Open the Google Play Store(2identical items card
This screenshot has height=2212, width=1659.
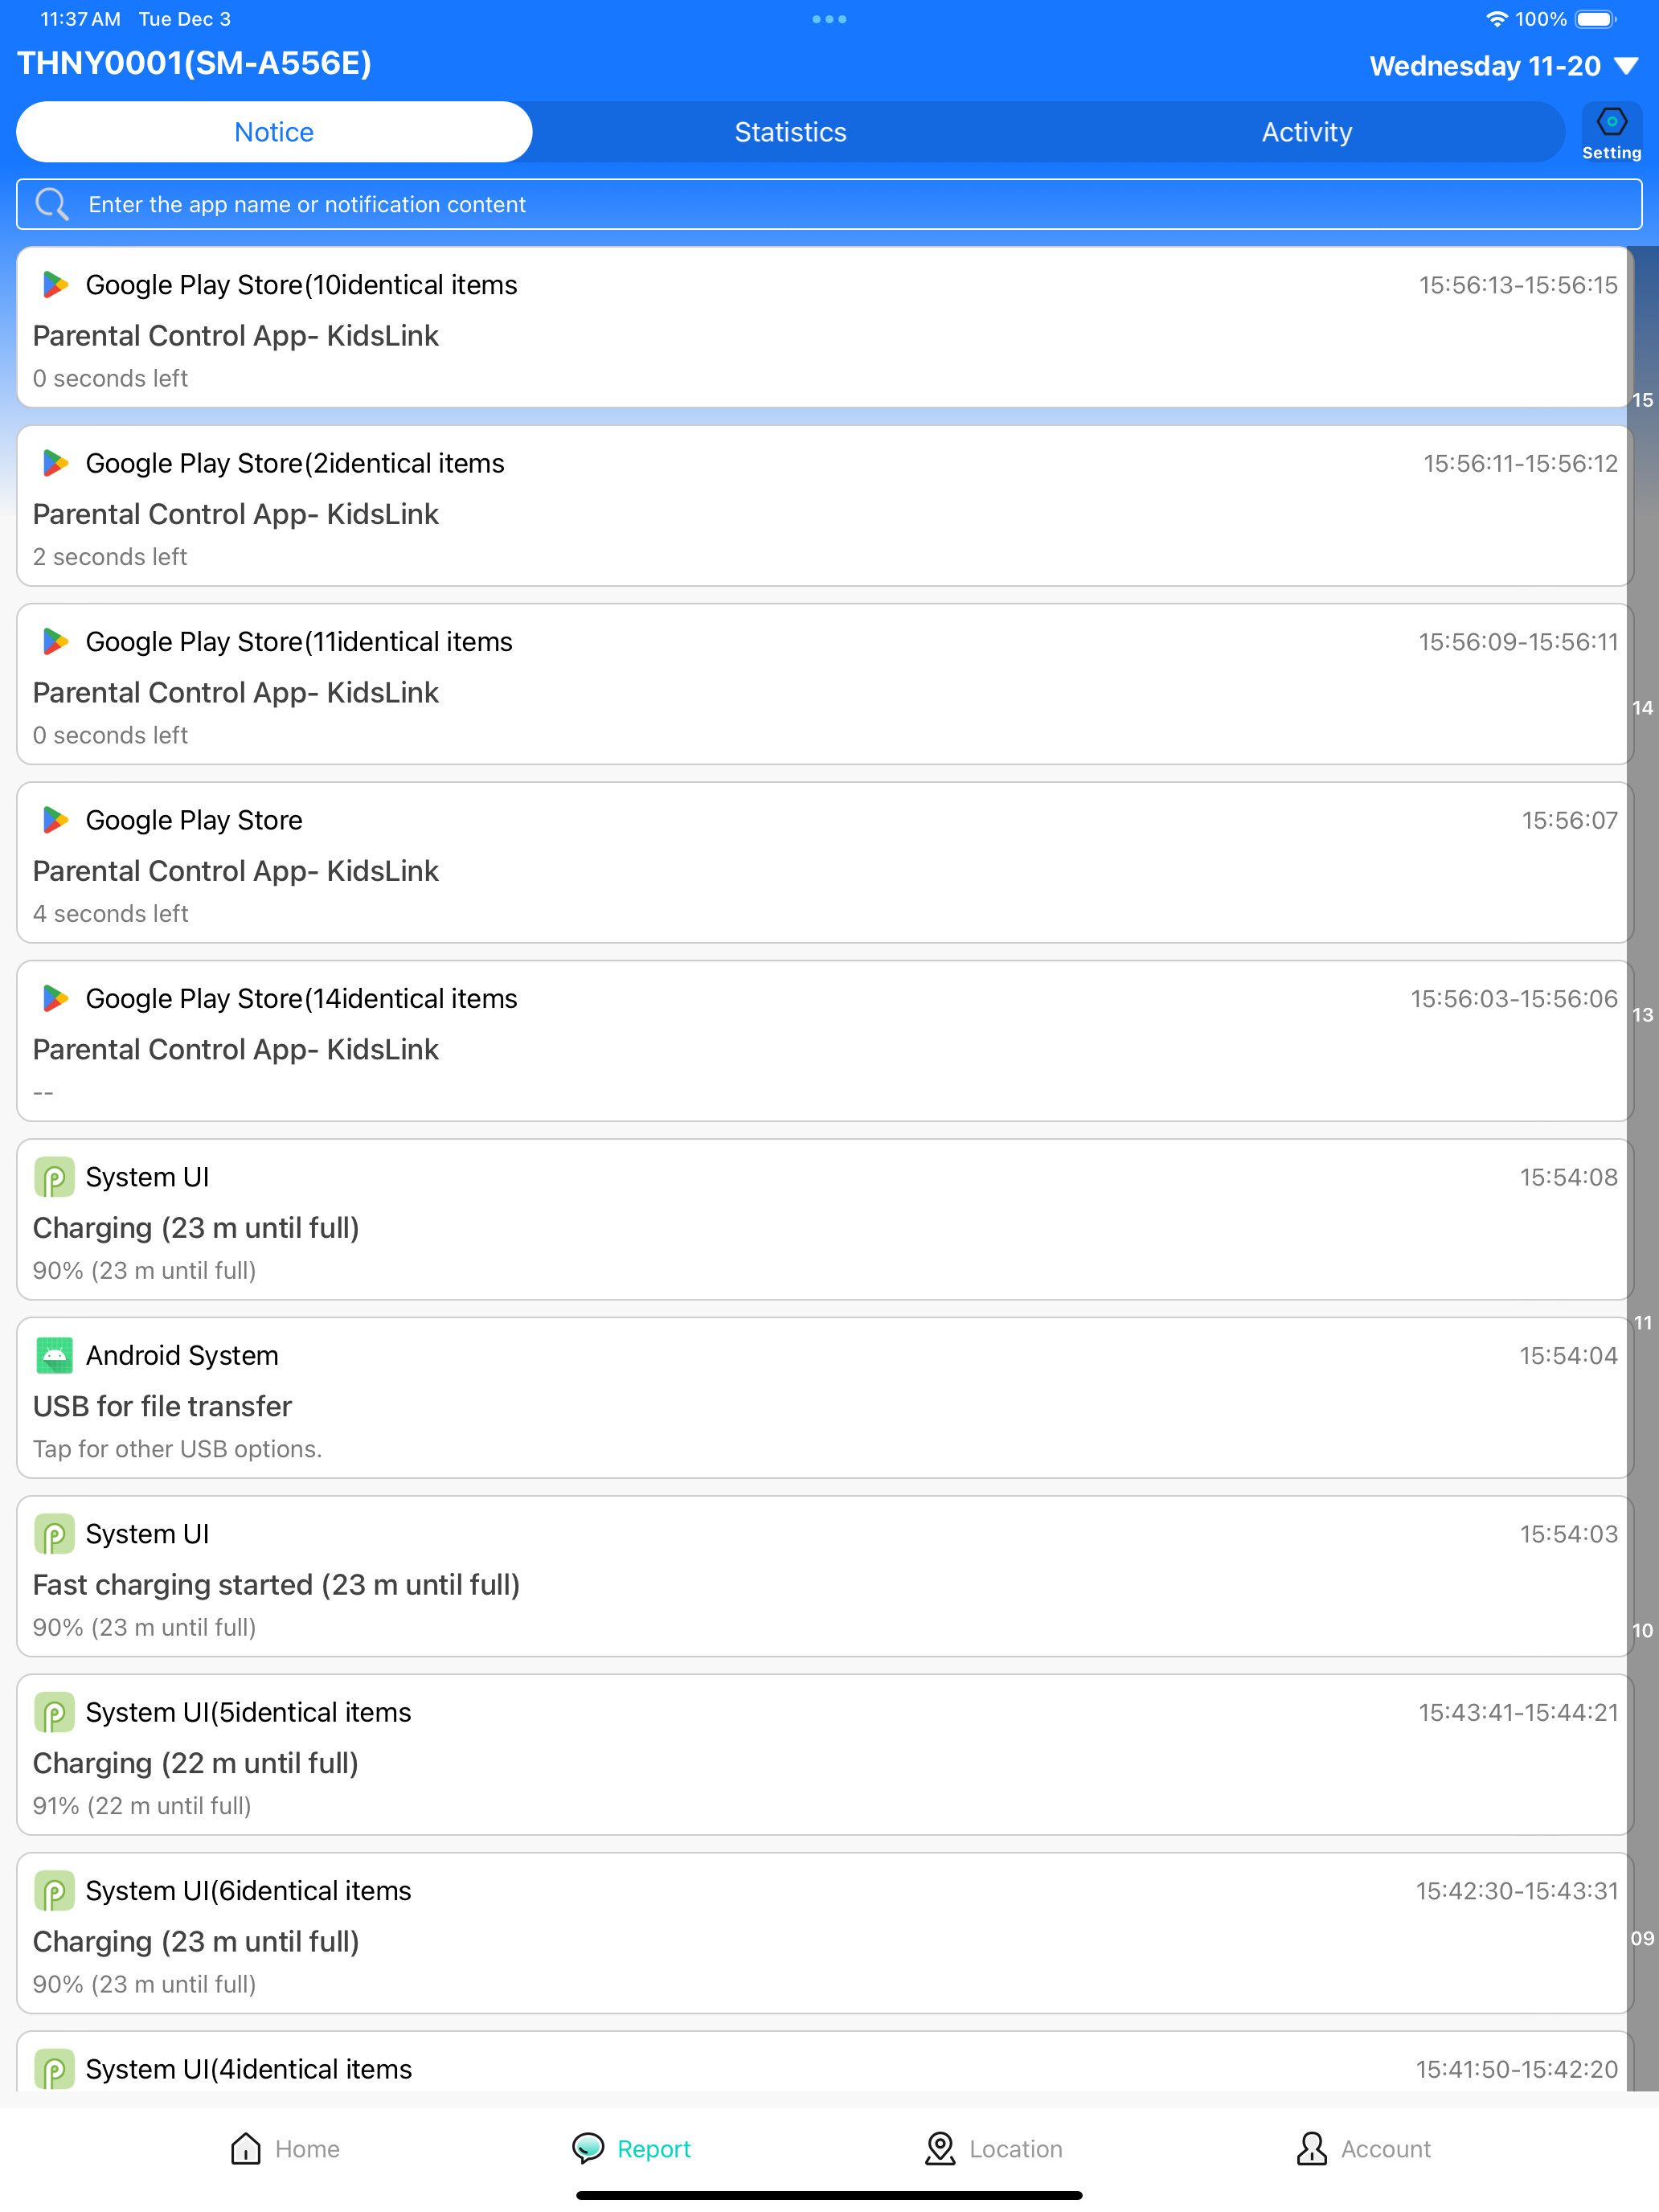[x=825, y=506]
